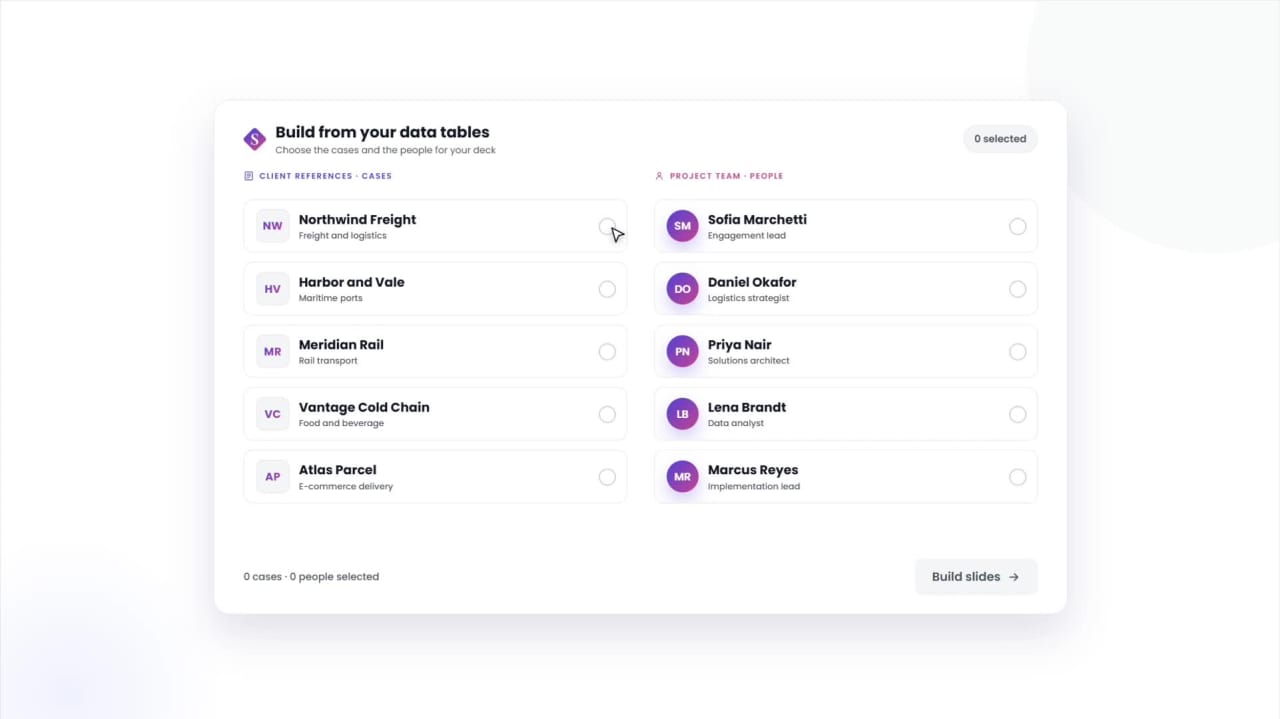Click the Harbor and Vale name
Viewport: 1280px width, 719px height.
pos(352,282)
